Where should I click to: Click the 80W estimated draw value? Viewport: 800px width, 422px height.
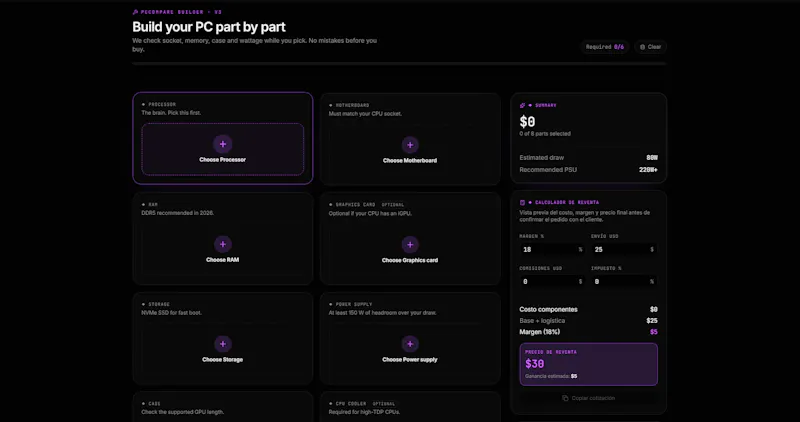point(652,158)
